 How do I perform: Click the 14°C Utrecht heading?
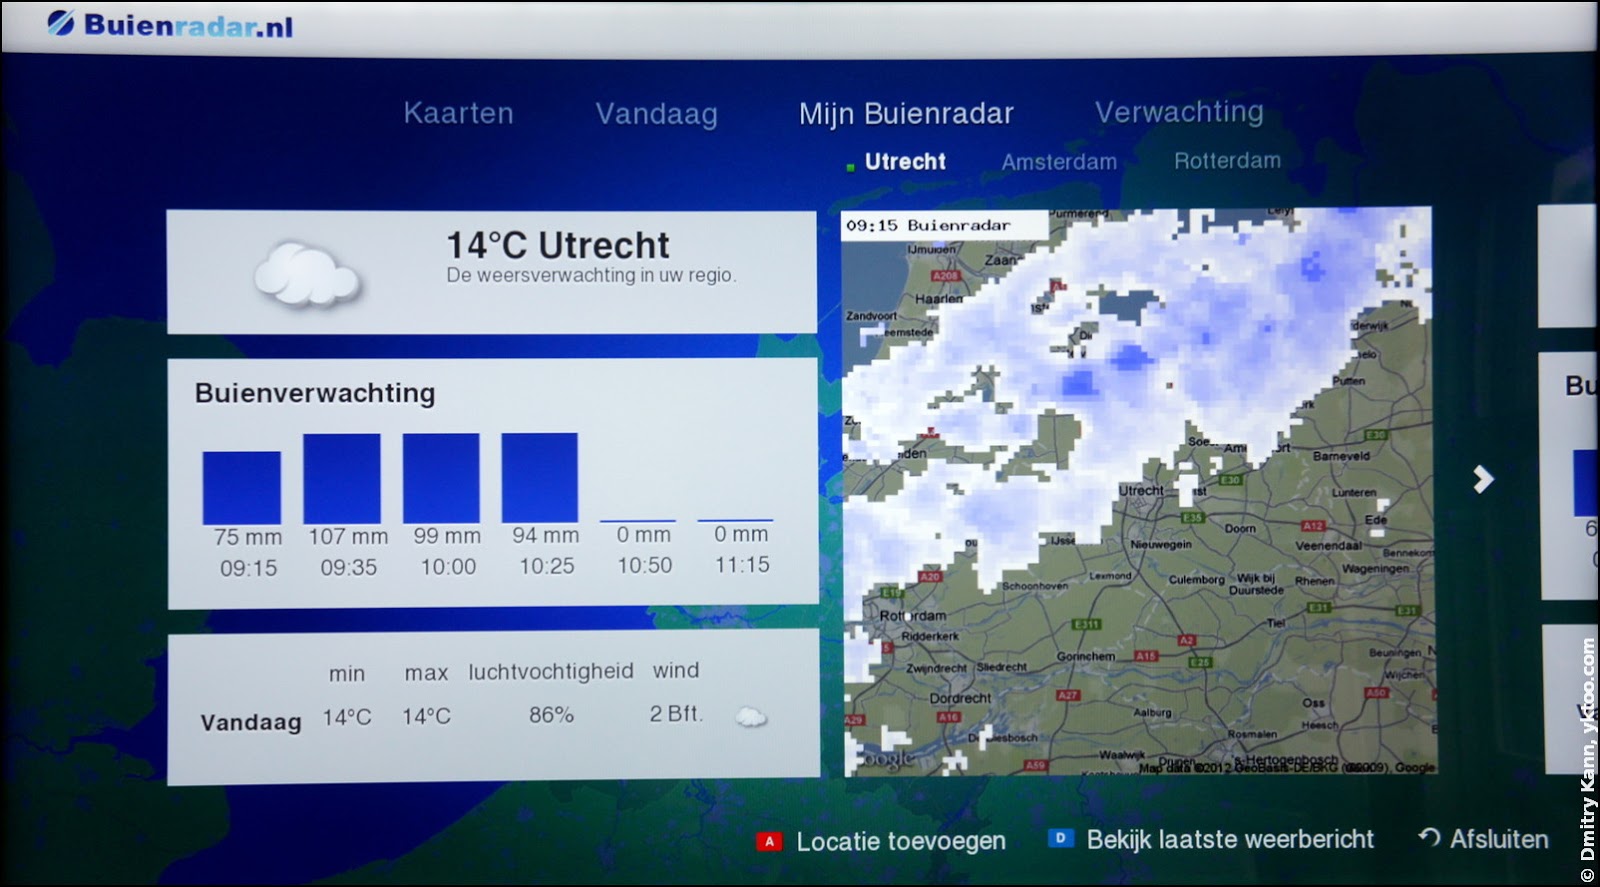click(557, 245)
